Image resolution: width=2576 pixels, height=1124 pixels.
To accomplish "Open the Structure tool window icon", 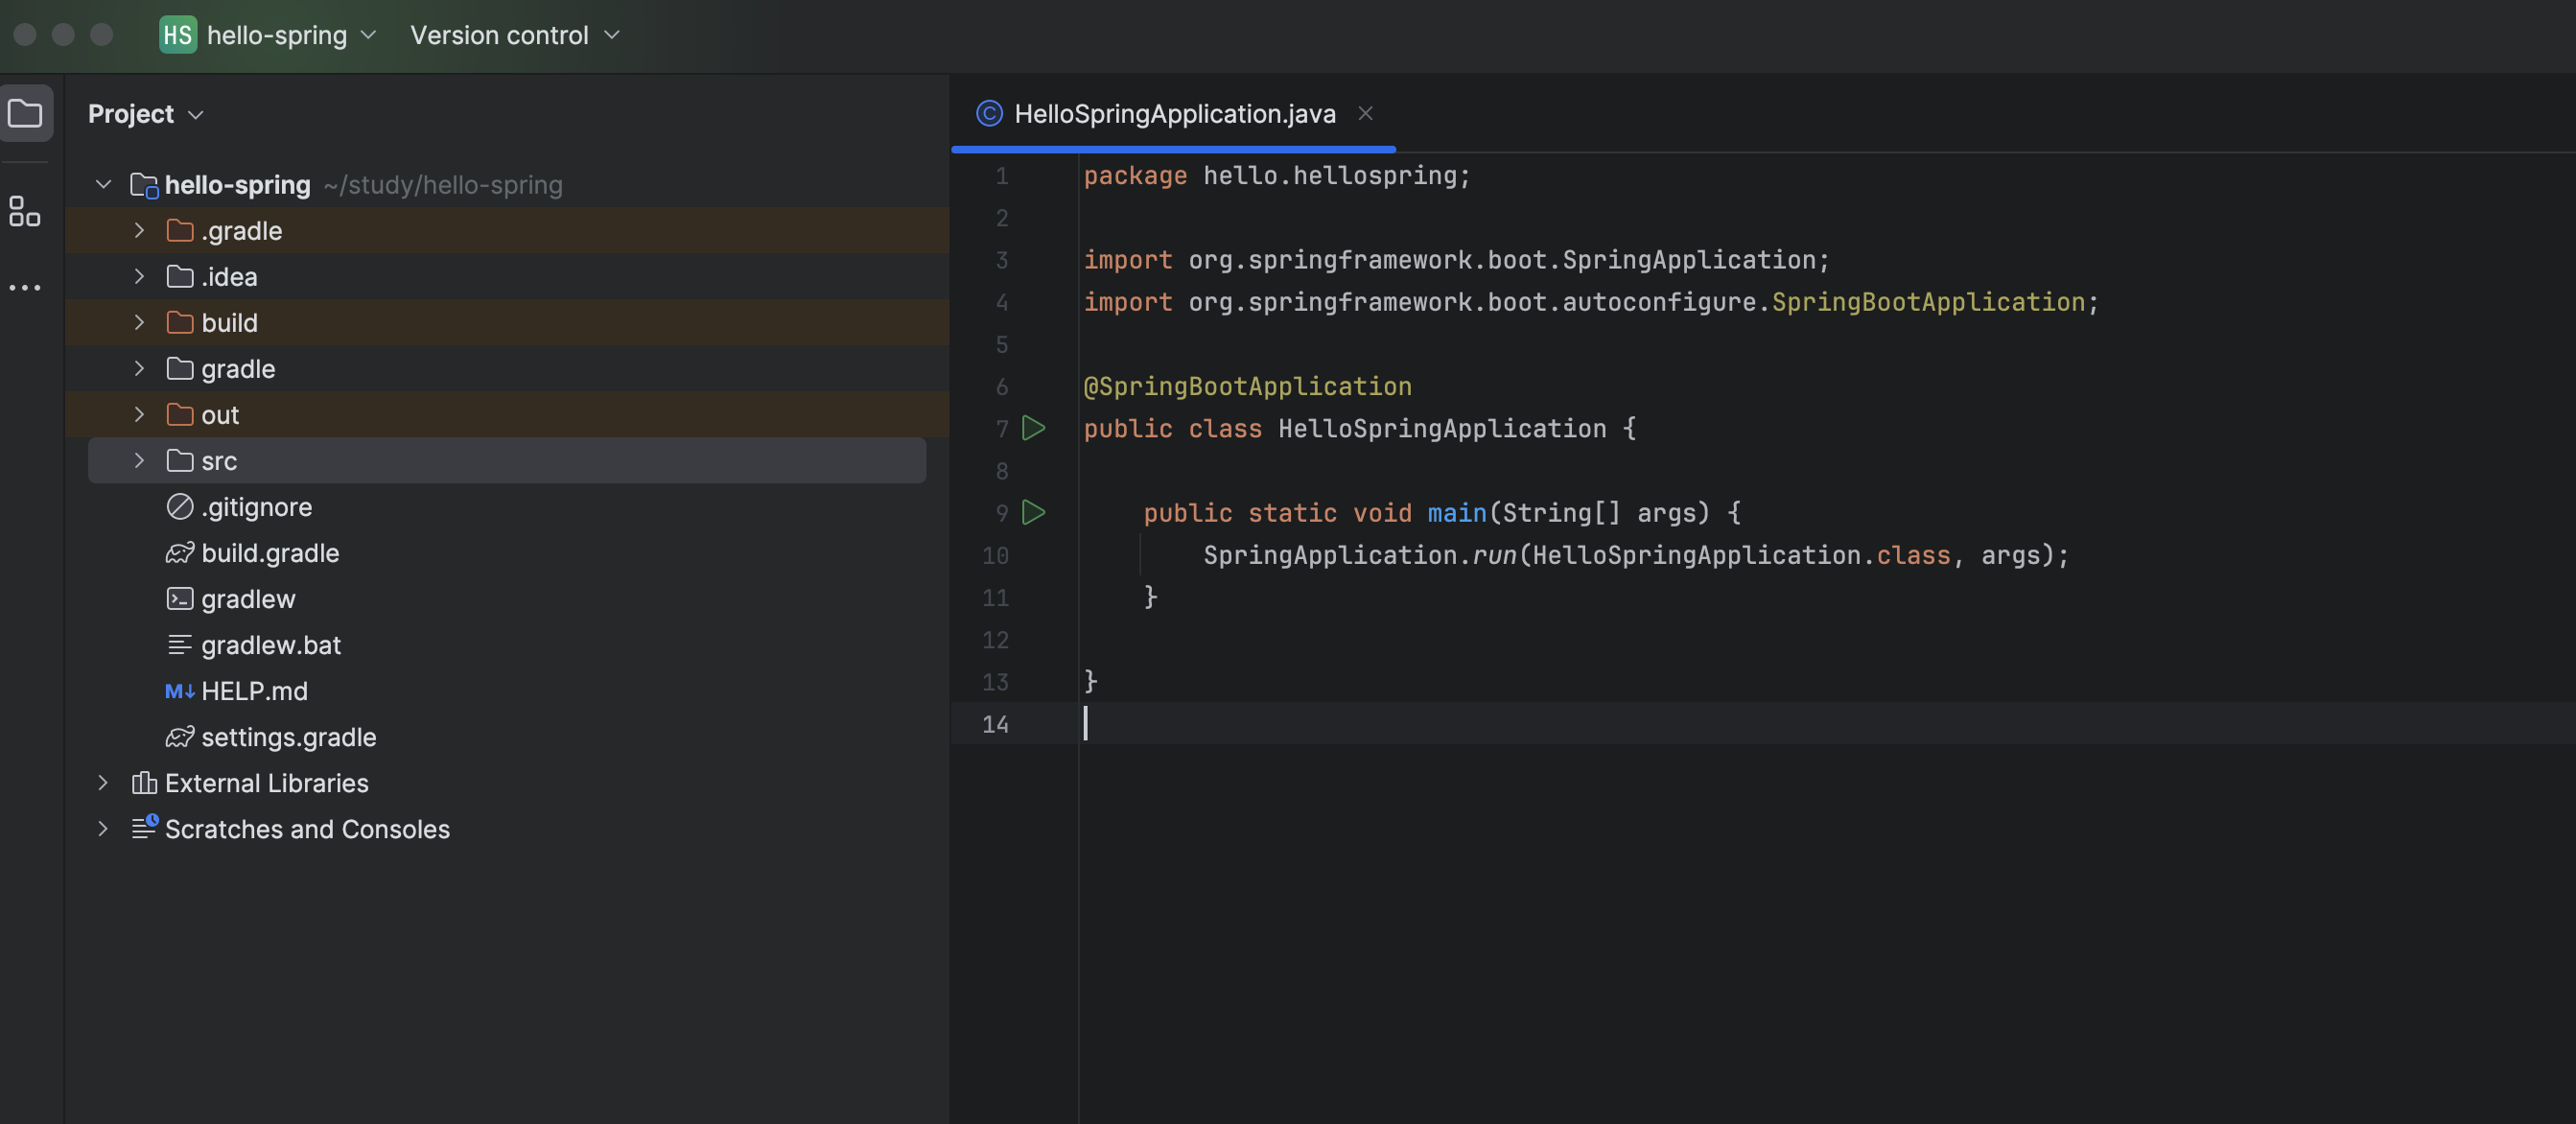I will (x=25, y=211).
